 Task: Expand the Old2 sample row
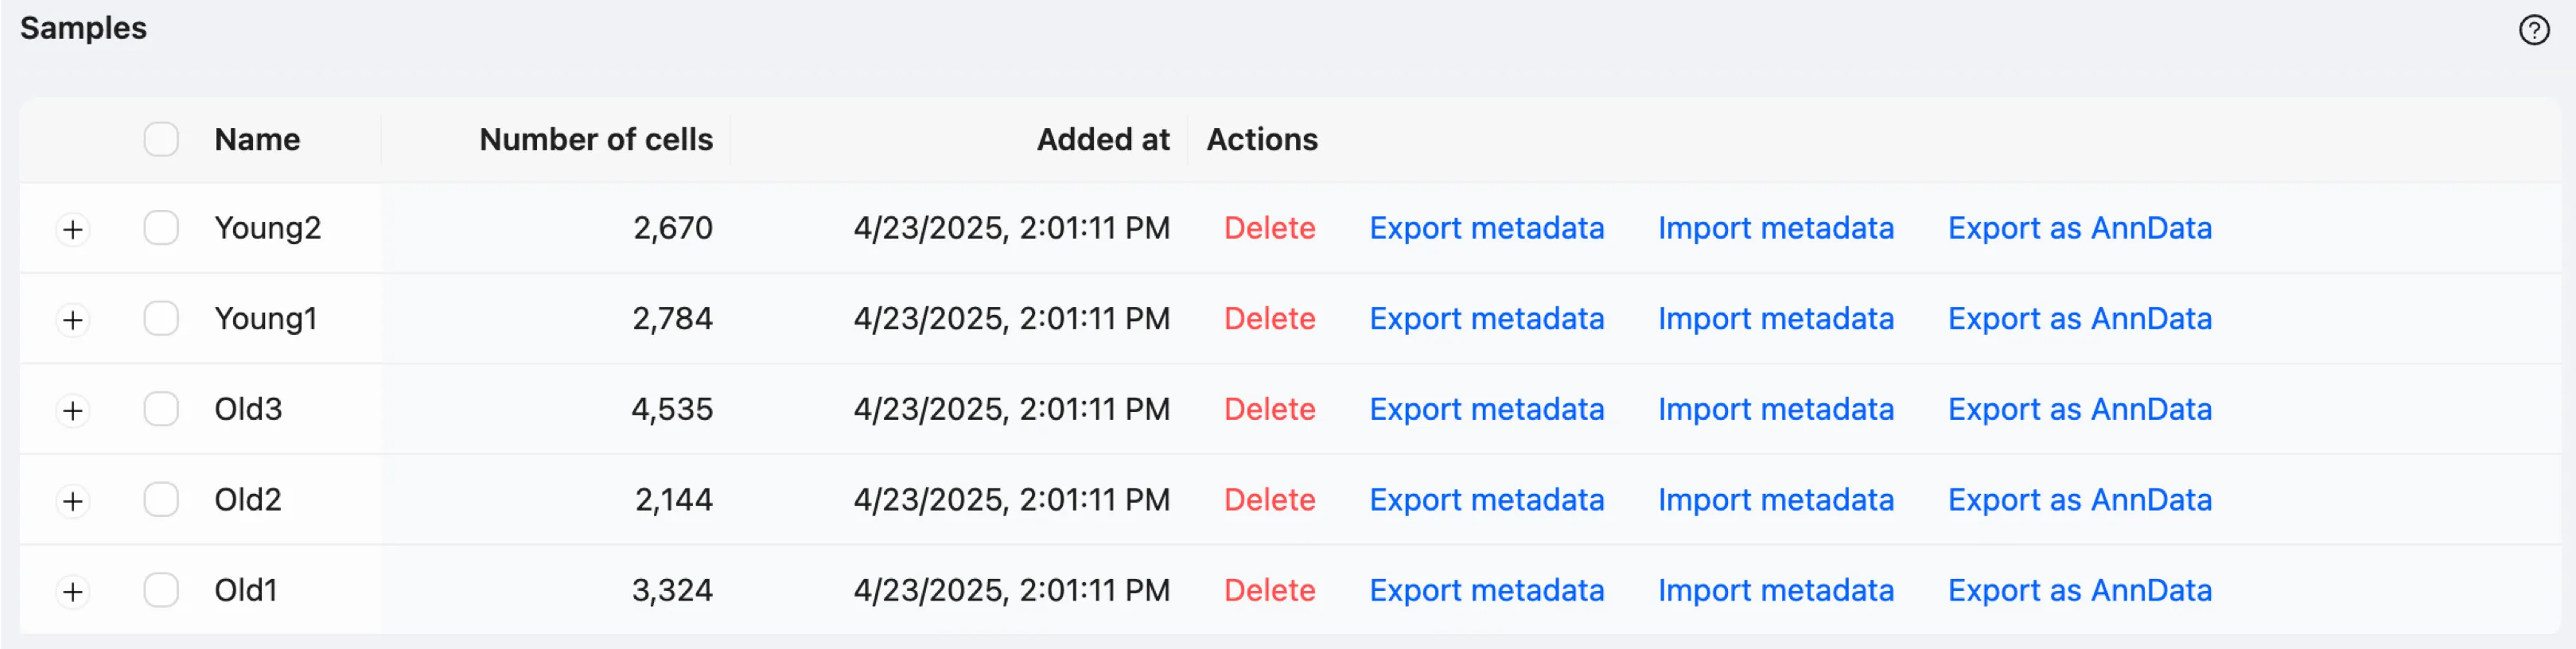pos(73,501)
